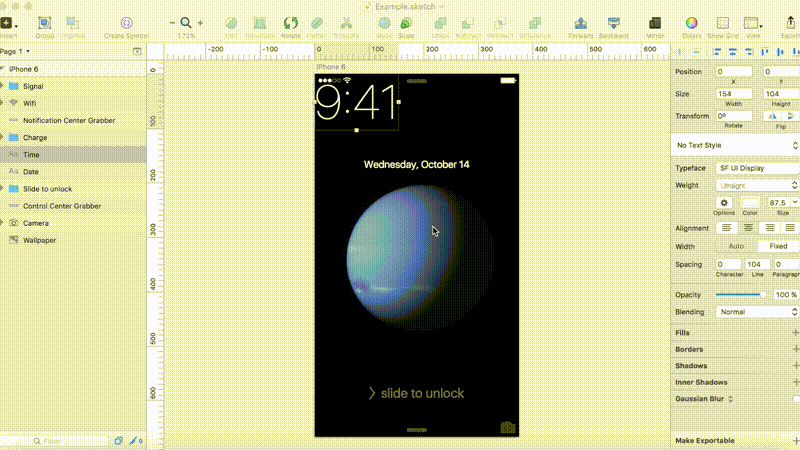Apply the Subtract boolean operation

pos(467,23)
